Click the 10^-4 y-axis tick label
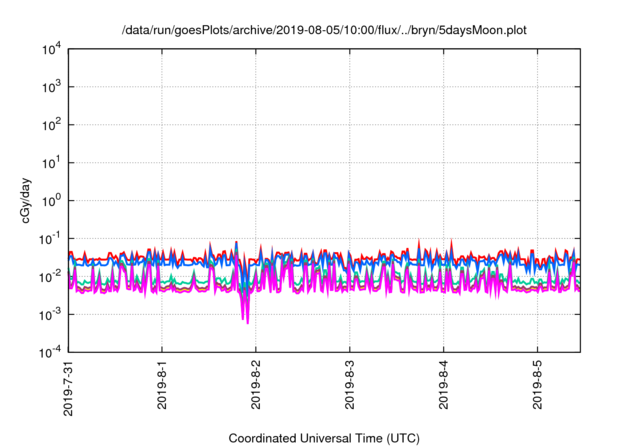 (x=52, y=351)
